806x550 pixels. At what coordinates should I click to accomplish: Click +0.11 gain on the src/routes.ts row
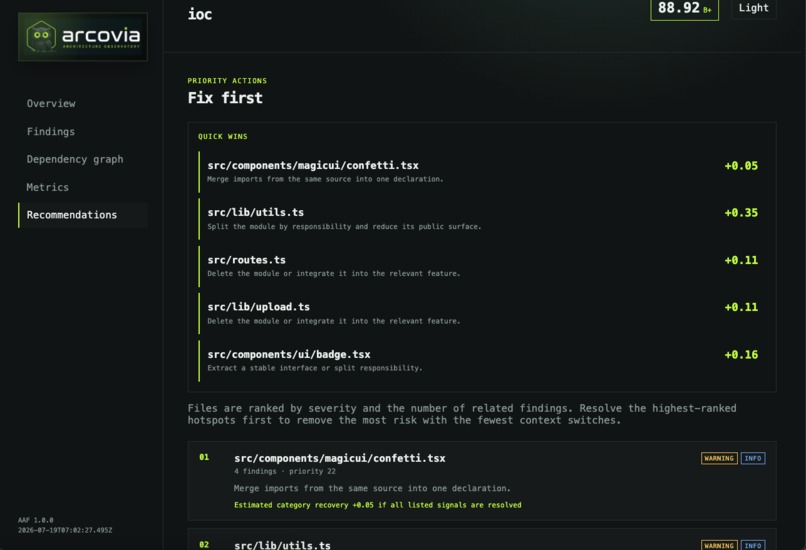click(x=741, y=260)
